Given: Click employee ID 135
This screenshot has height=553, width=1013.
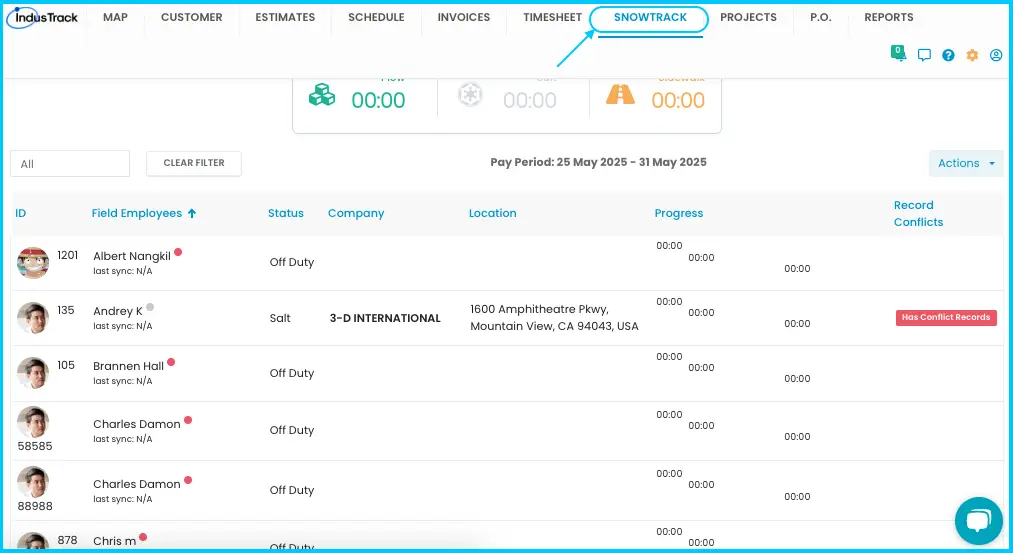Looking at the screenshot, I should [65, 310].
